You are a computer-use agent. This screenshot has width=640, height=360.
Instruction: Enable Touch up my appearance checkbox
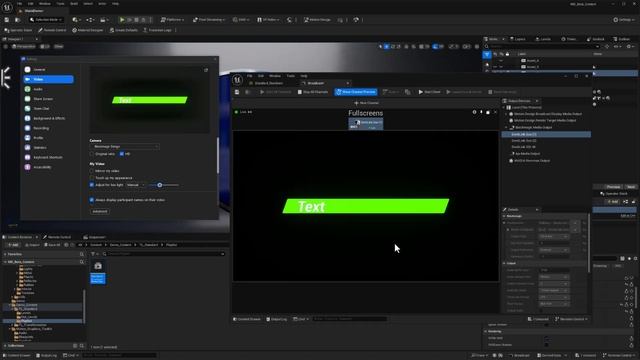pyautogui.click(x=92, y=178)
